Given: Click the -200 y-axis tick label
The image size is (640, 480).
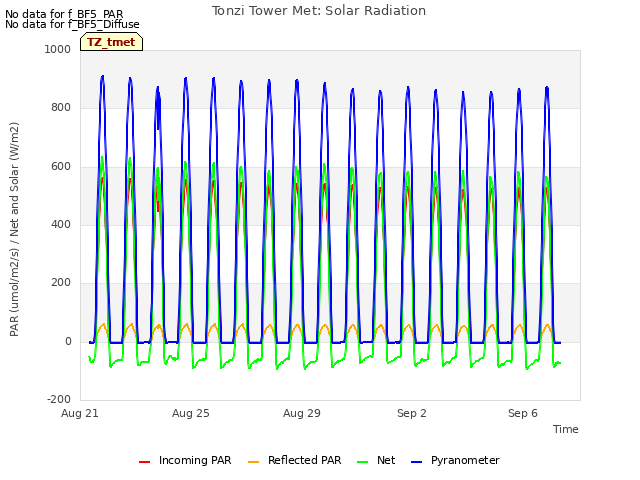Looking at the screenshot, I should (59, 399).
